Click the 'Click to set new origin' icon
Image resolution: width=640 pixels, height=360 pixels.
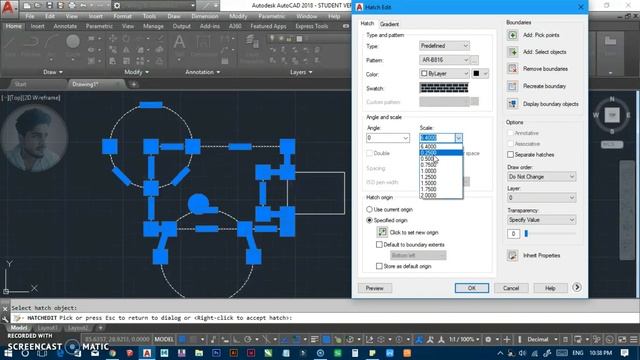pos(382,232)
